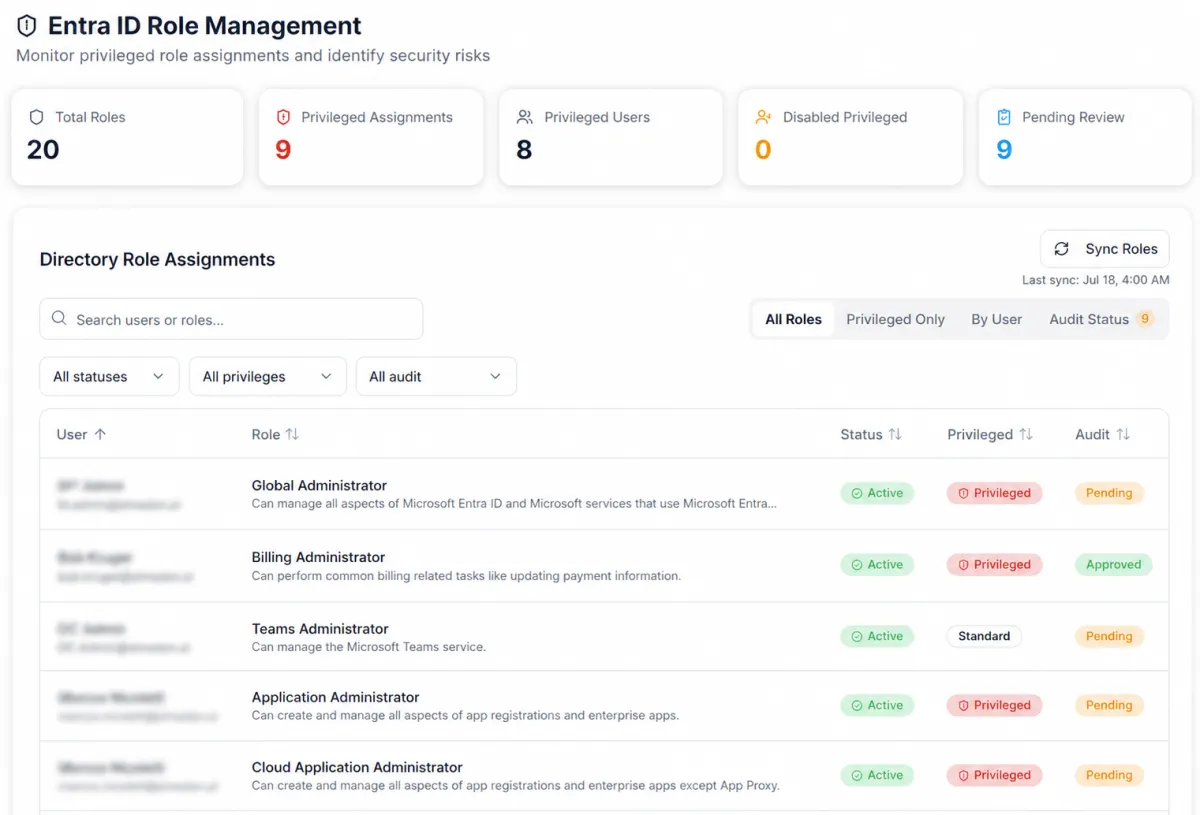The height and width of the screenshot is (815, 1200).
Task: Click the Role column header
Action: click(x=275, y=434)
